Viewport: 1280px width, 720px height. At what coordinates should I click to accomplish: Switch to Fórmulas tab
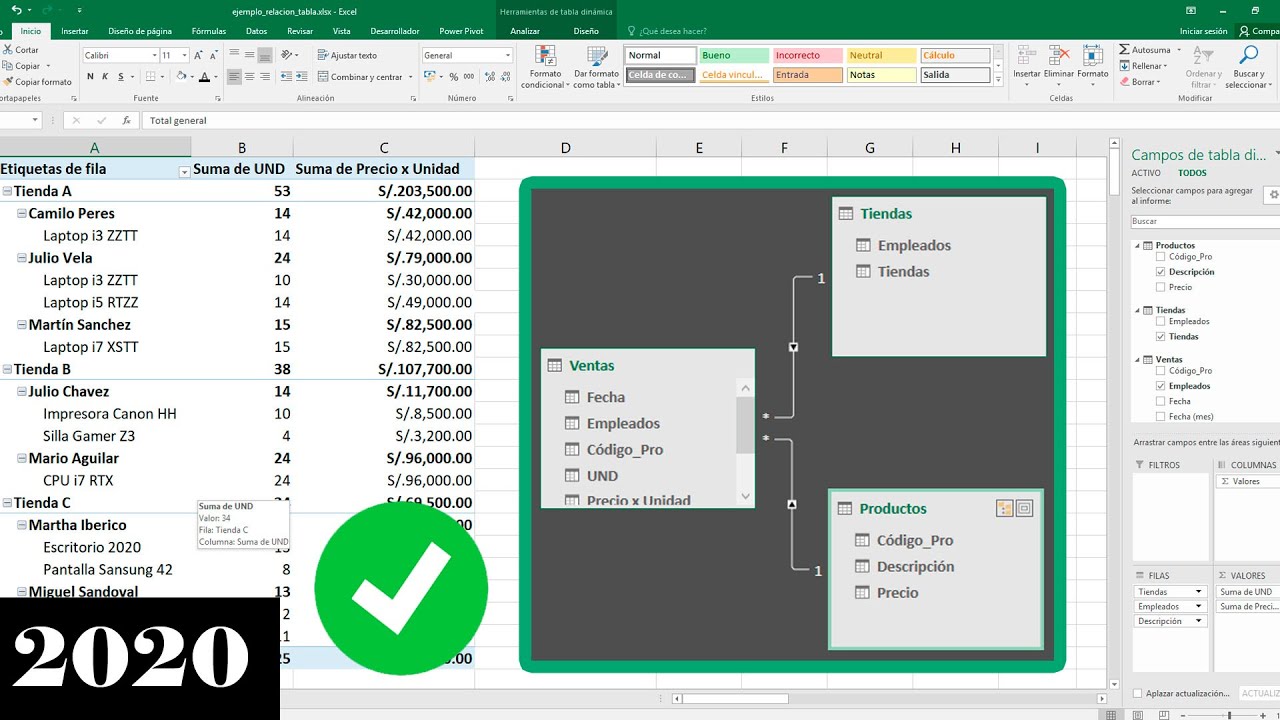[209, 31]
